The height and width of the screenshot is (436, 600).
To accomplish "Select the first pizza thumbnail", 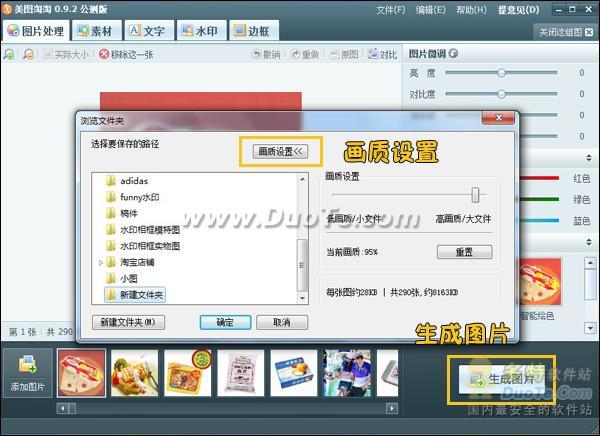I will [x=81, y=372].
